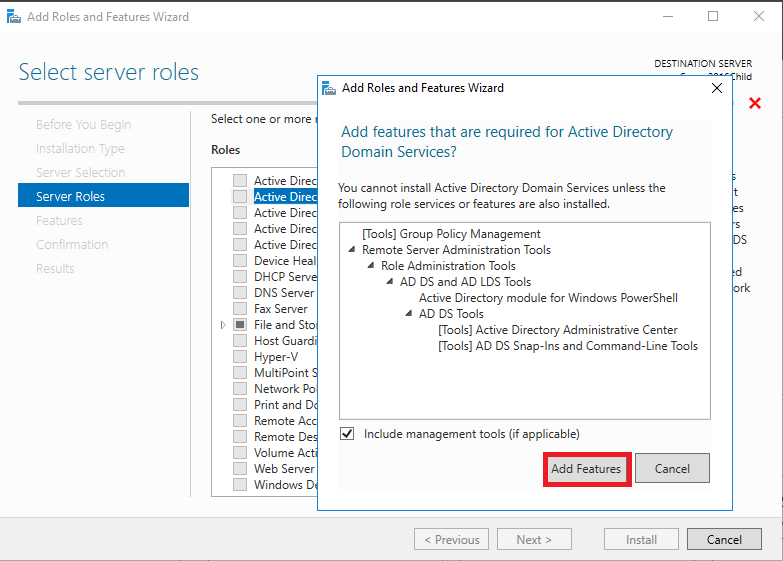Screen dimensions: 783x561
Task: Collapse the Role Administration Tools node
Action: [371, 265]
